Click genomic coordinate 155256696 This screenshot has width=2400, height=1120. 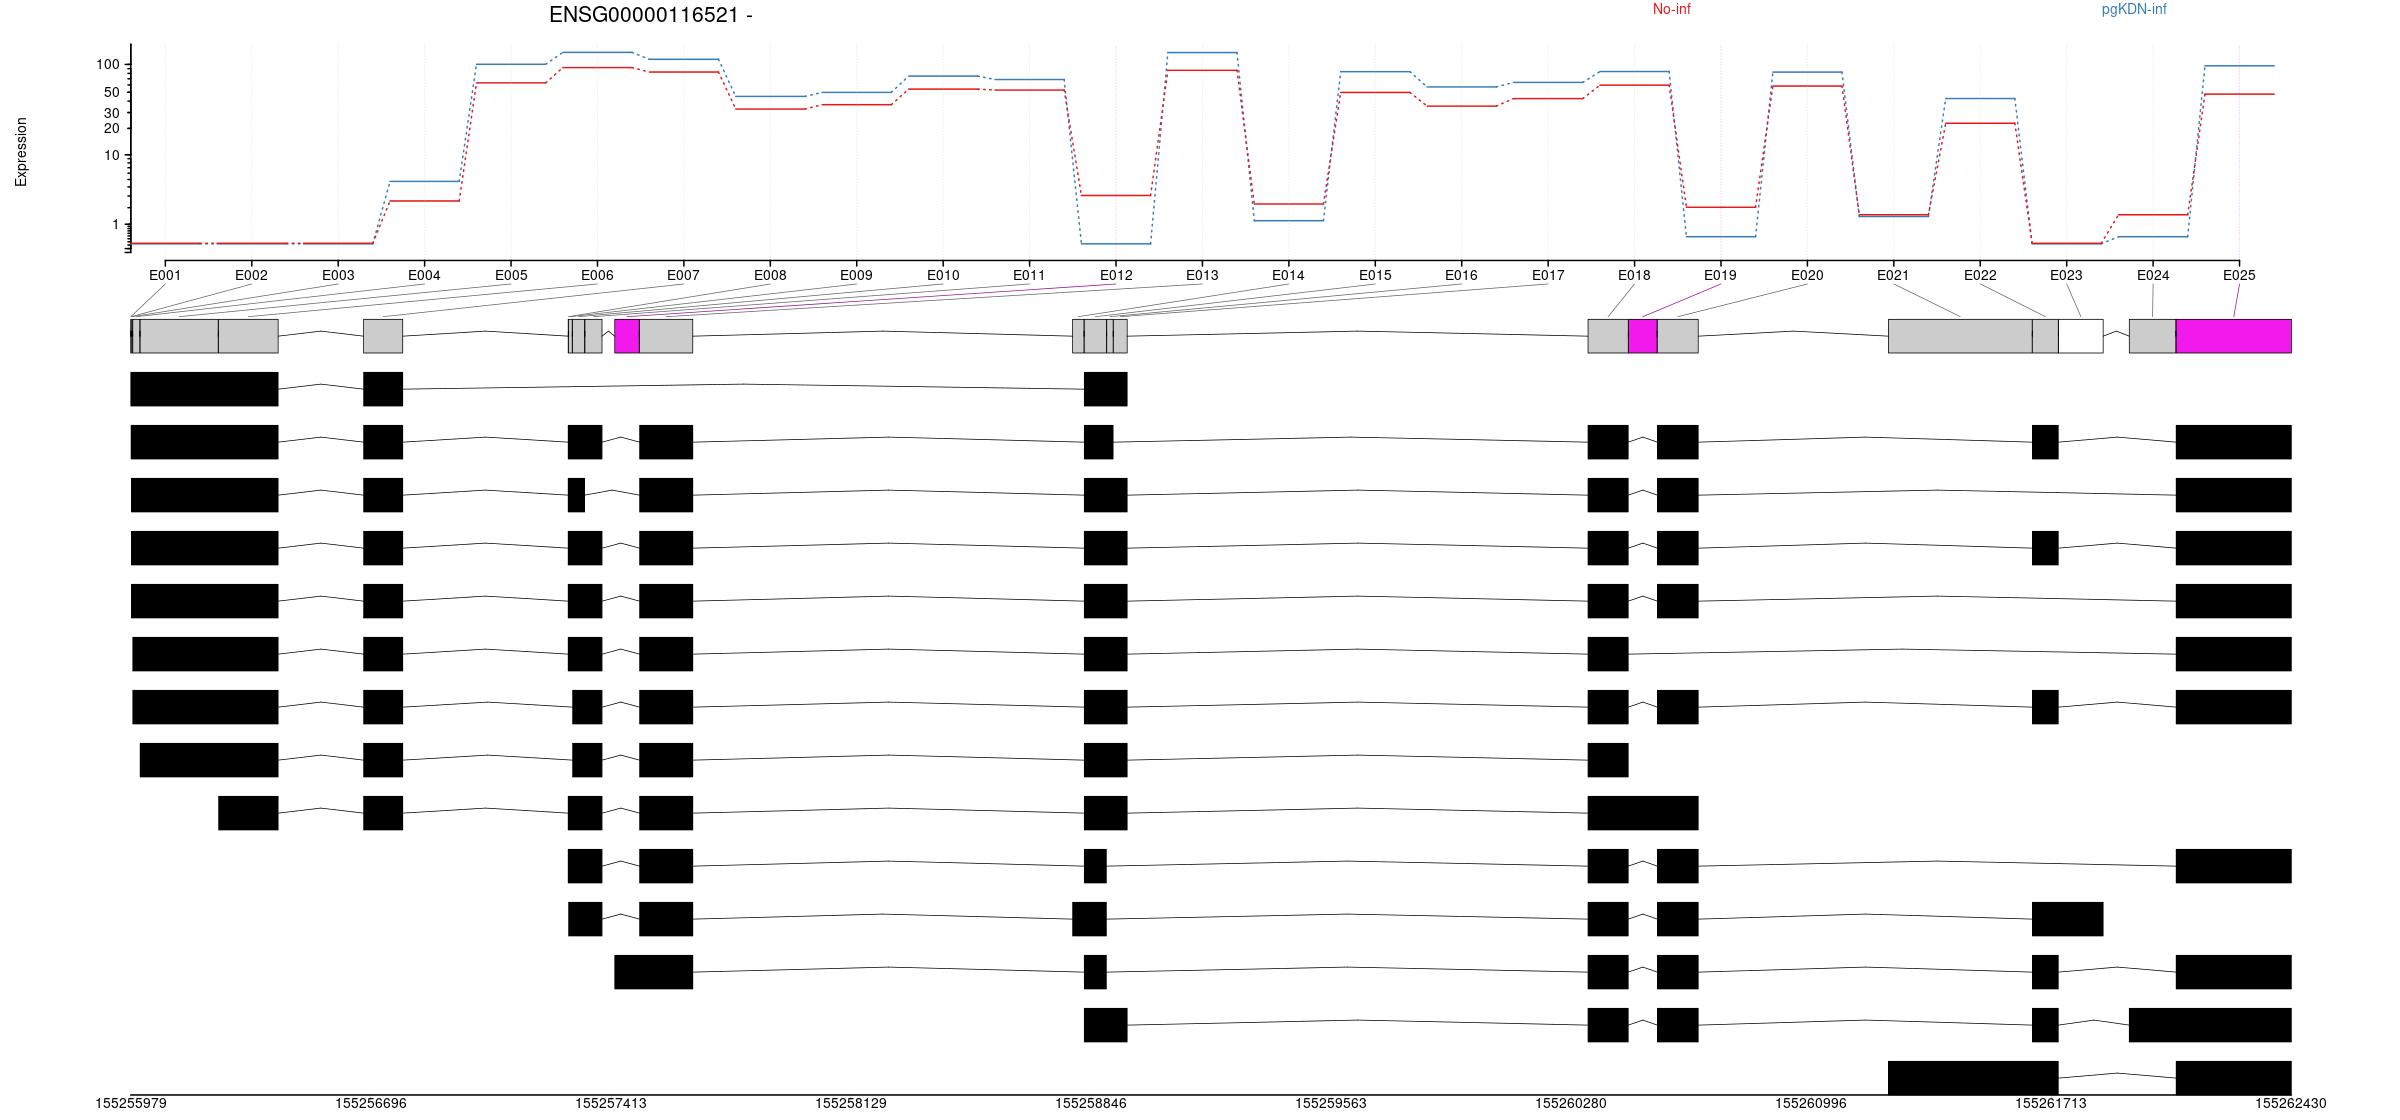(371, 1104)
